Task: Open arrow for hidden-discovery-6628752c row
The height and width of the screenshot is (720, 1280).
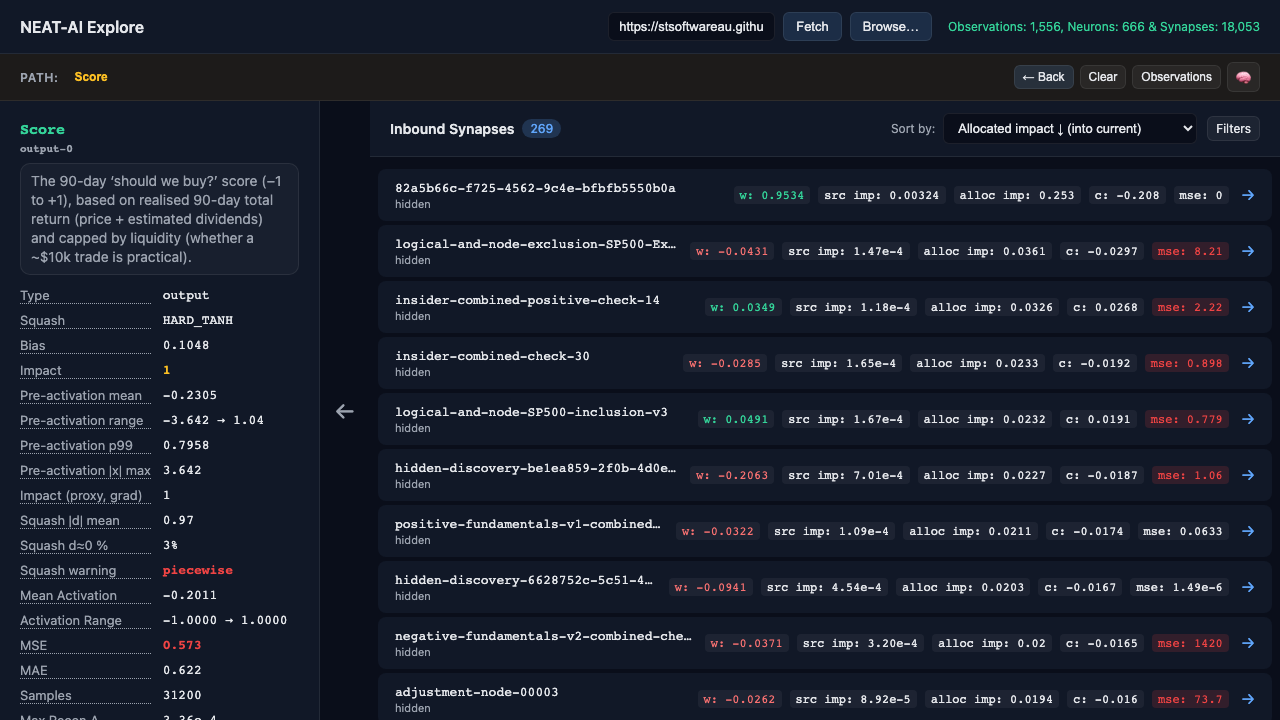Action: (x=1248, y=587)
